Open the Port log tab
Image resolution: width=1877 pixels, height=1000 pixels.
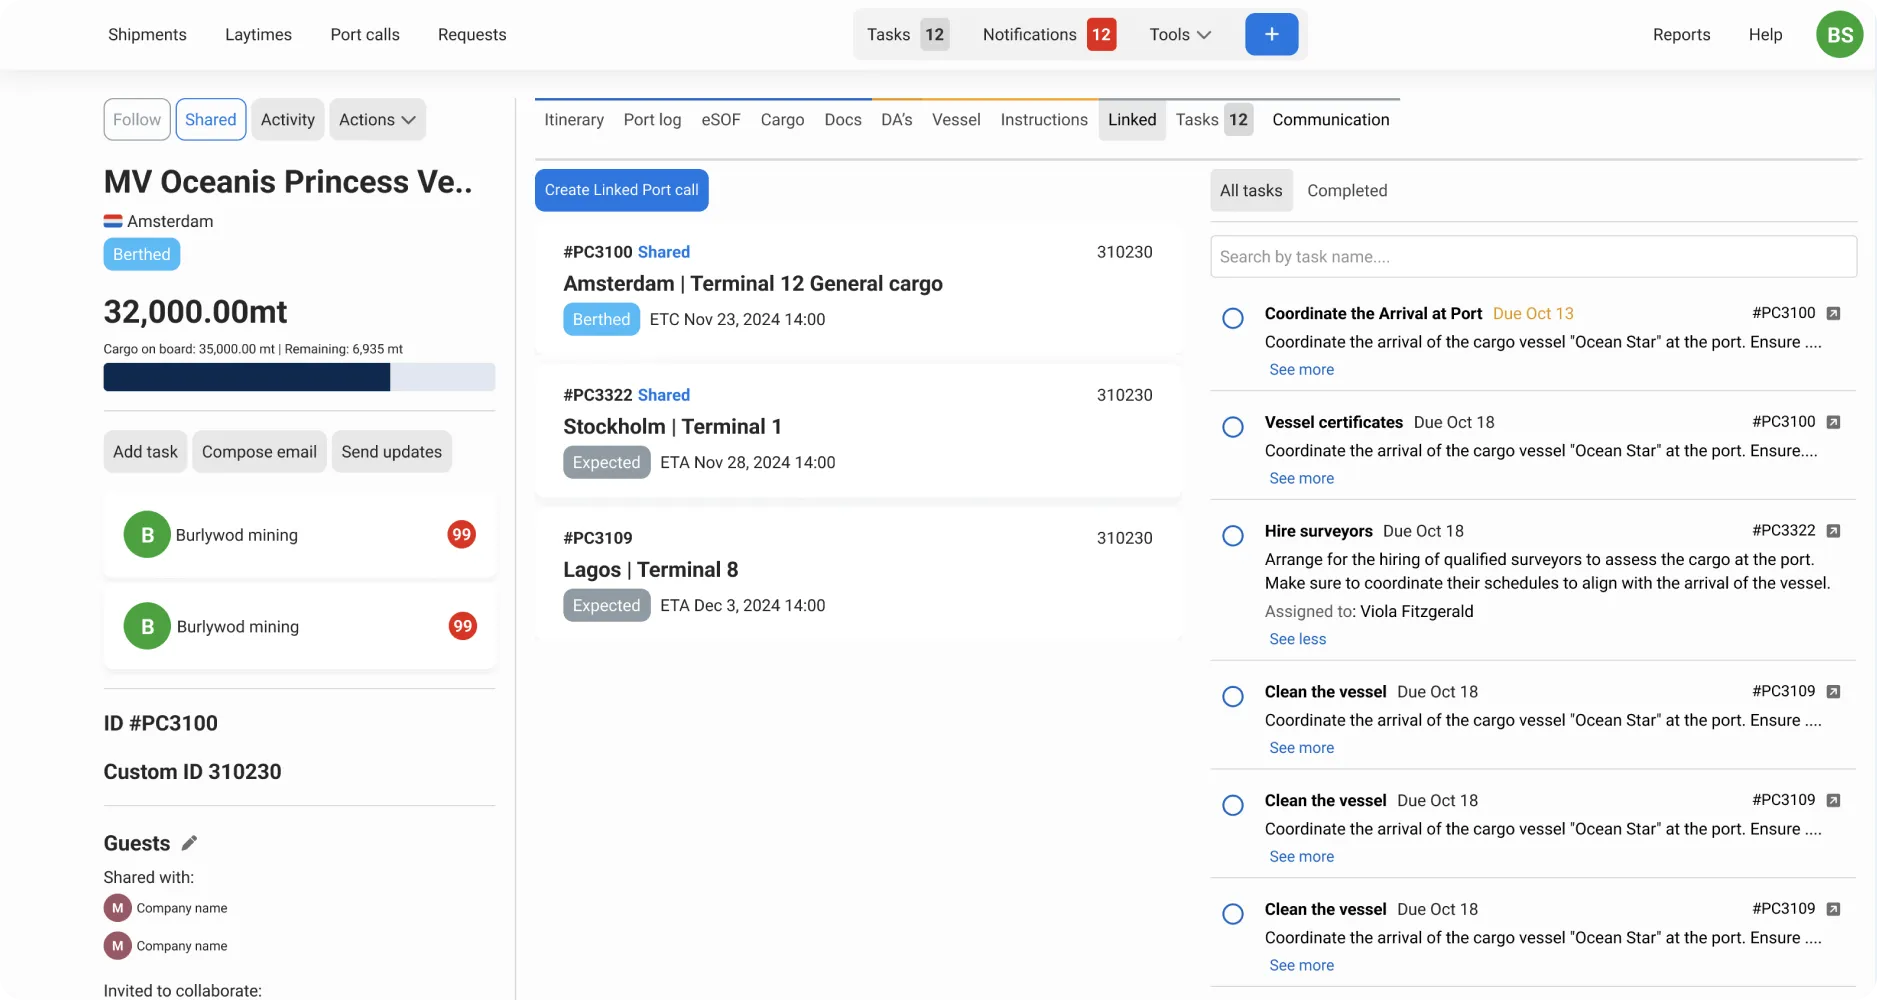click(652, 119)
